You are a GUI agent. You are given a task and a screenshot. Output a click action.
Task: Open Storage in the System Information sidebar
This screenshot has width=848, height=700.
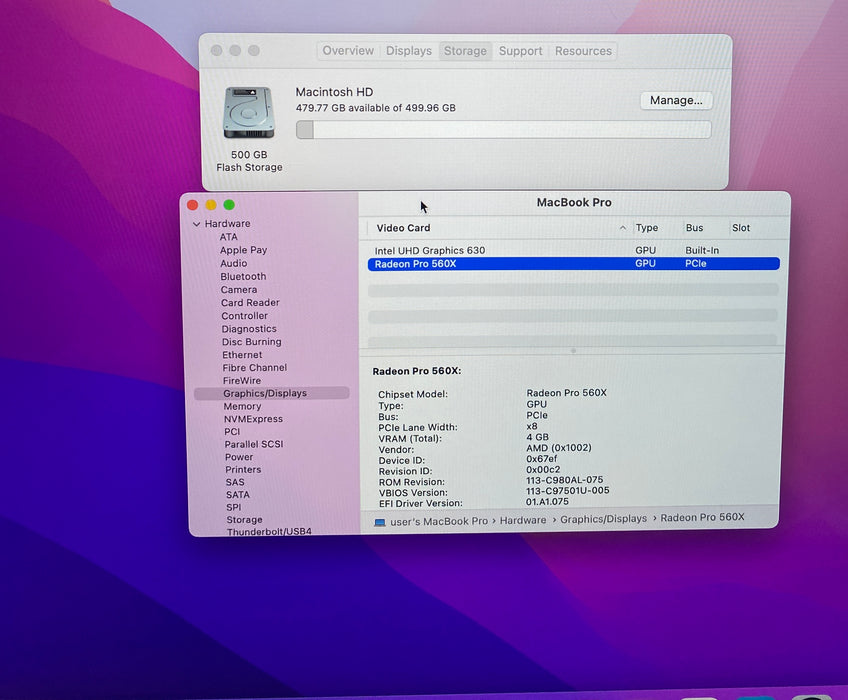click(x=244, y=520)
